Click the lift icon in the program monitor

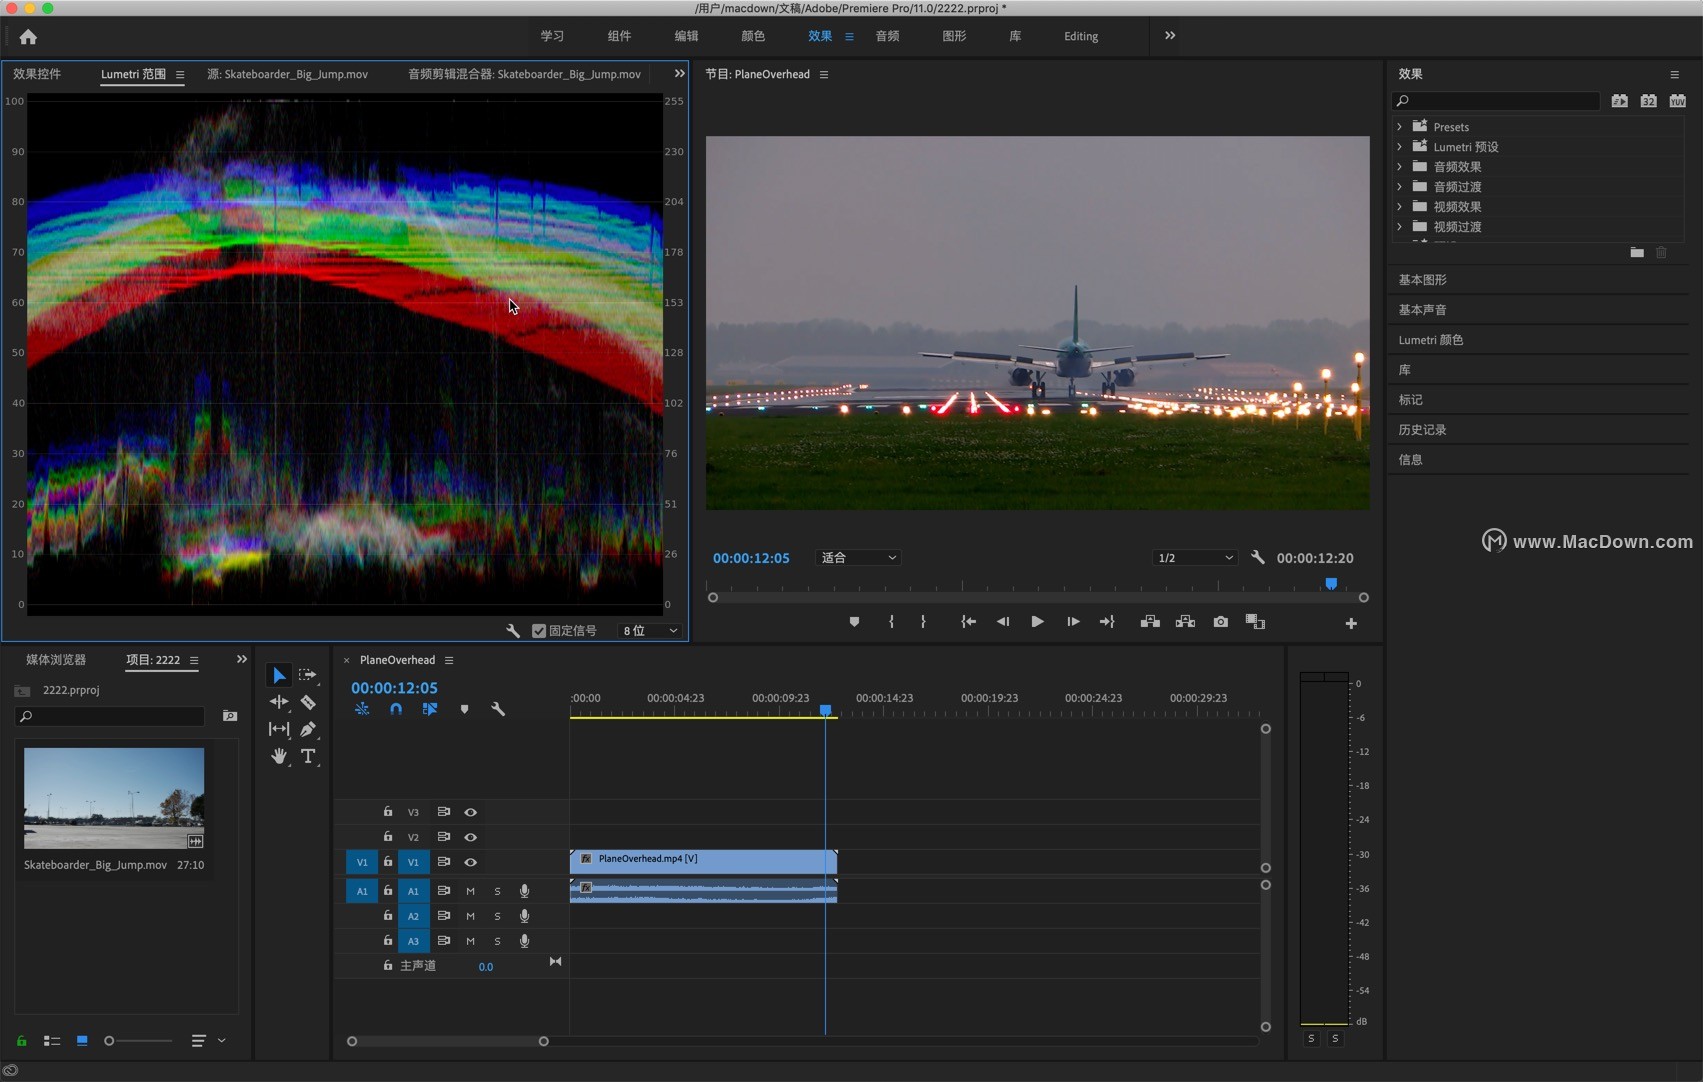tap(1149, 621)
